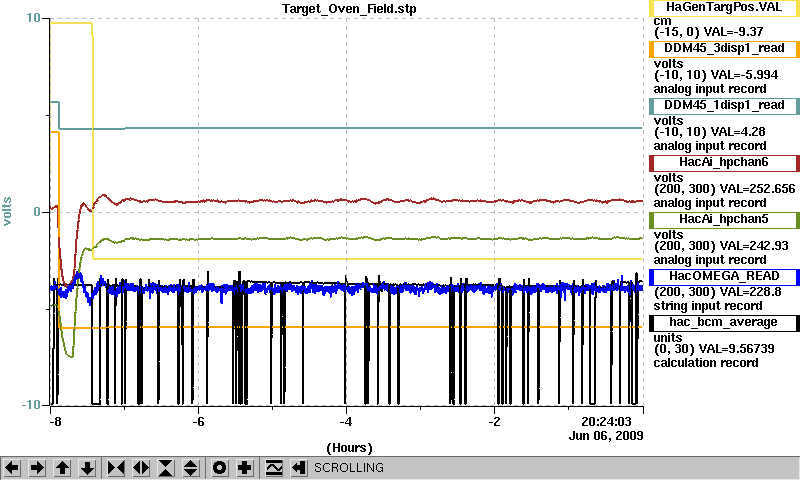The height and width of the screenshot is (480, 800).
Task: Click the Target_Oven_Field.stp graph title
Action: [x=349, y=9]
